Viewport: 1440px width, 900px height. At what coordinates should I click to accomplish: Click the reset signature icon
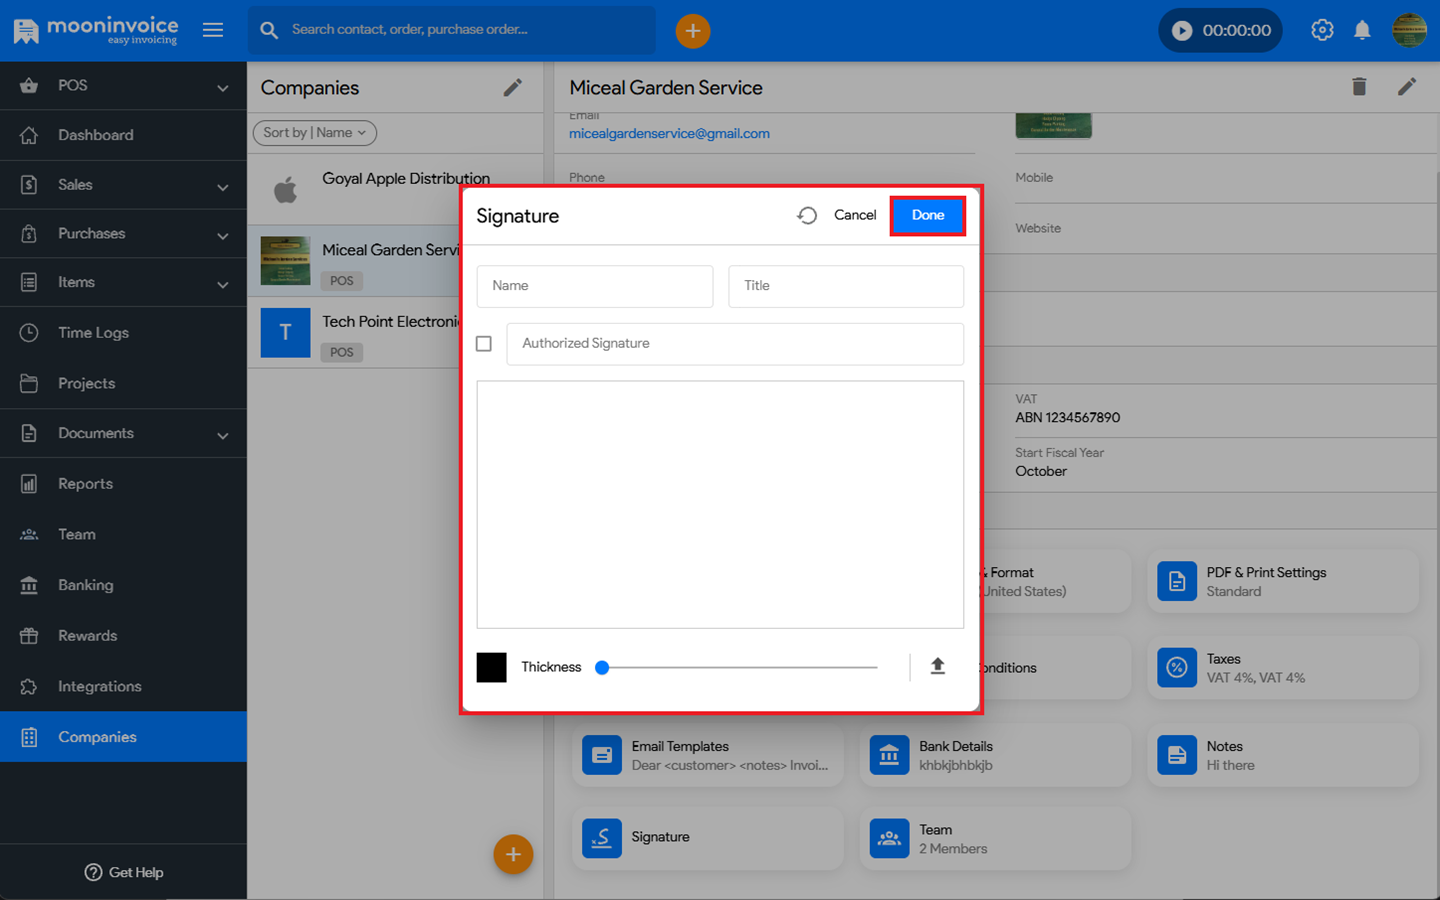point(807,215)
